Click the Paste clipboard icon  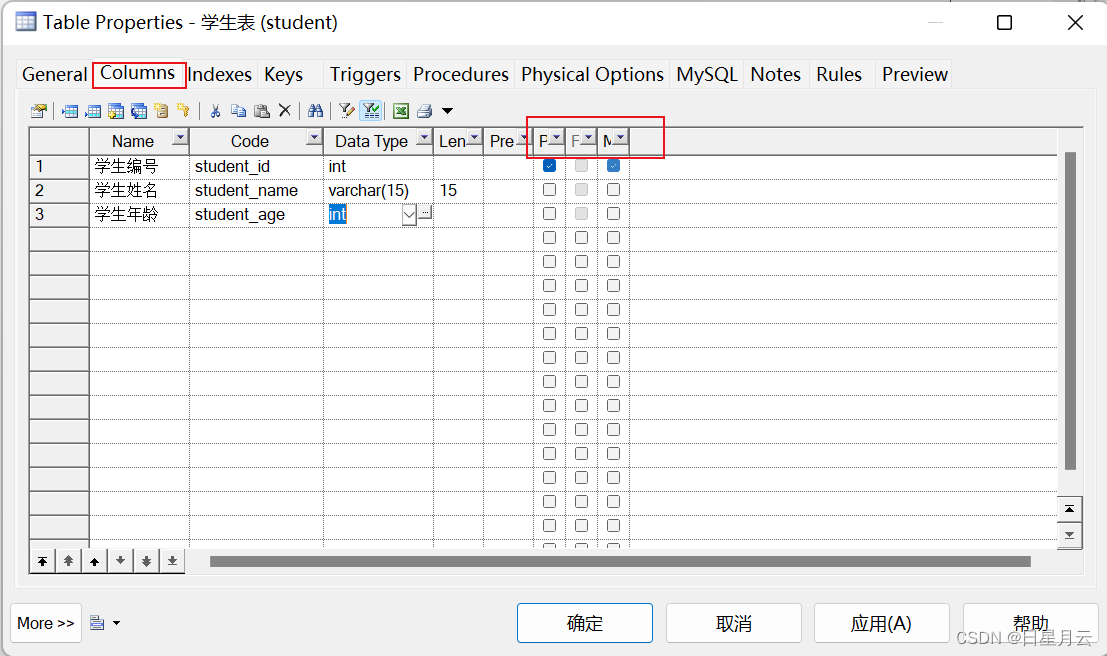click(x=262, y=111)
